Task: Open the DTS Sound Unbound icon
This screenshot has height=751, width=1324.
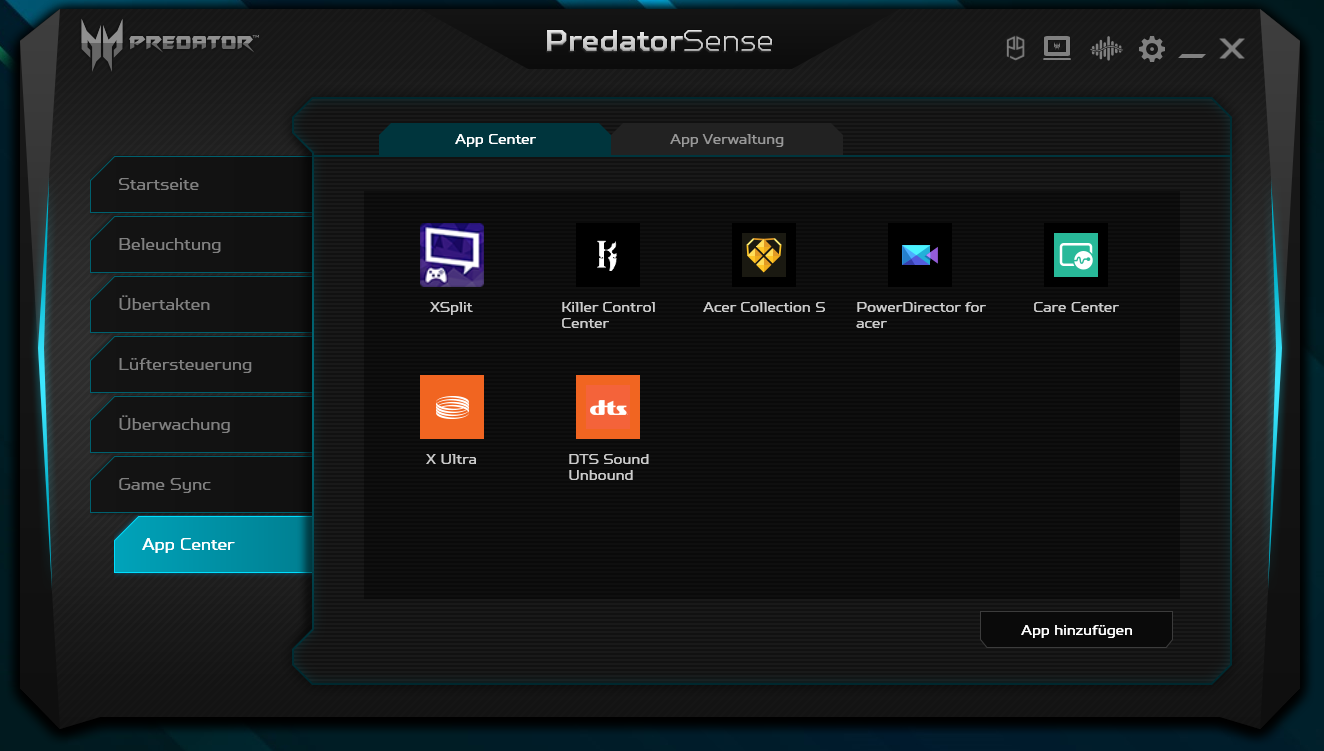Action: 608,407
